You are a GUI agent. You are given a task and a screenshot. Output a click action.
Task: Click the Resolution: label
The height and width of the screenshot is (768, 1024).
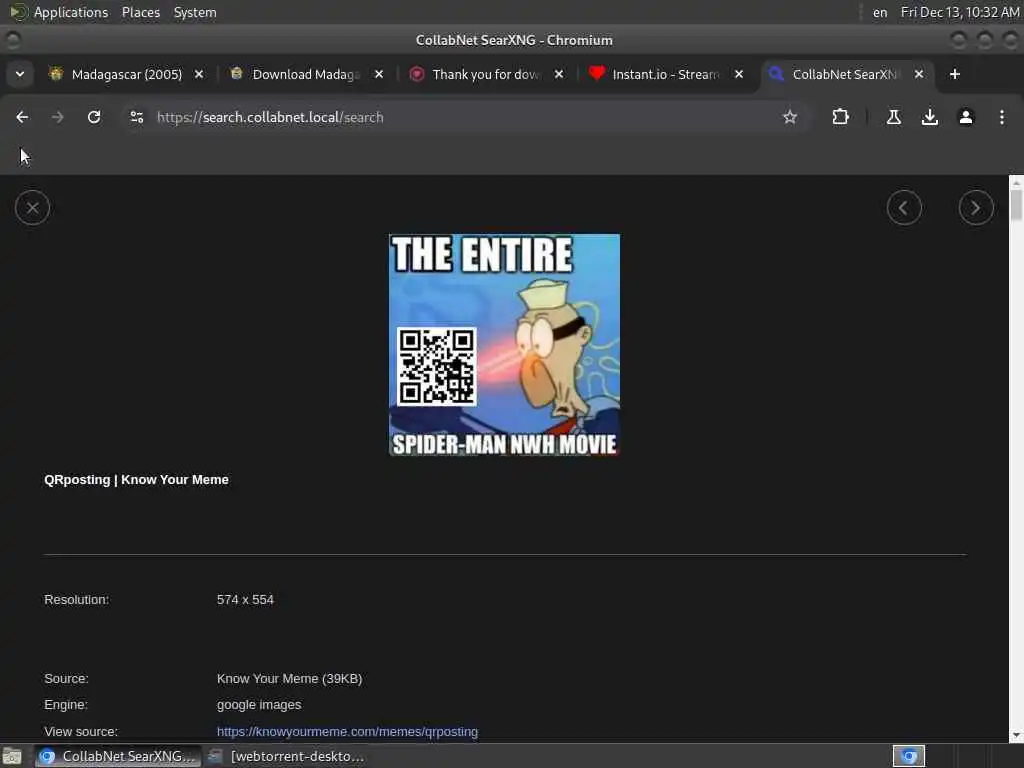(76, 600)
